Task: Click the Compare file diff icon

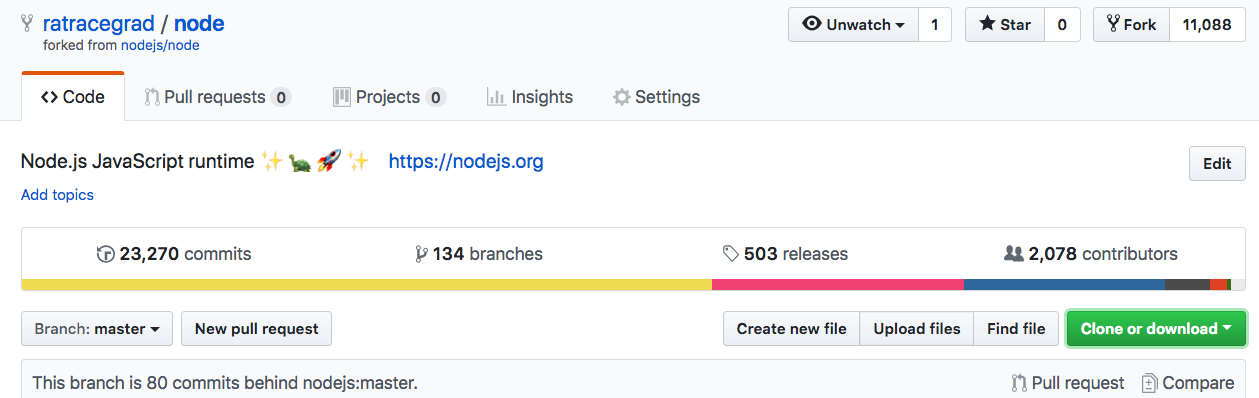Action: [x=1150, y=382]
